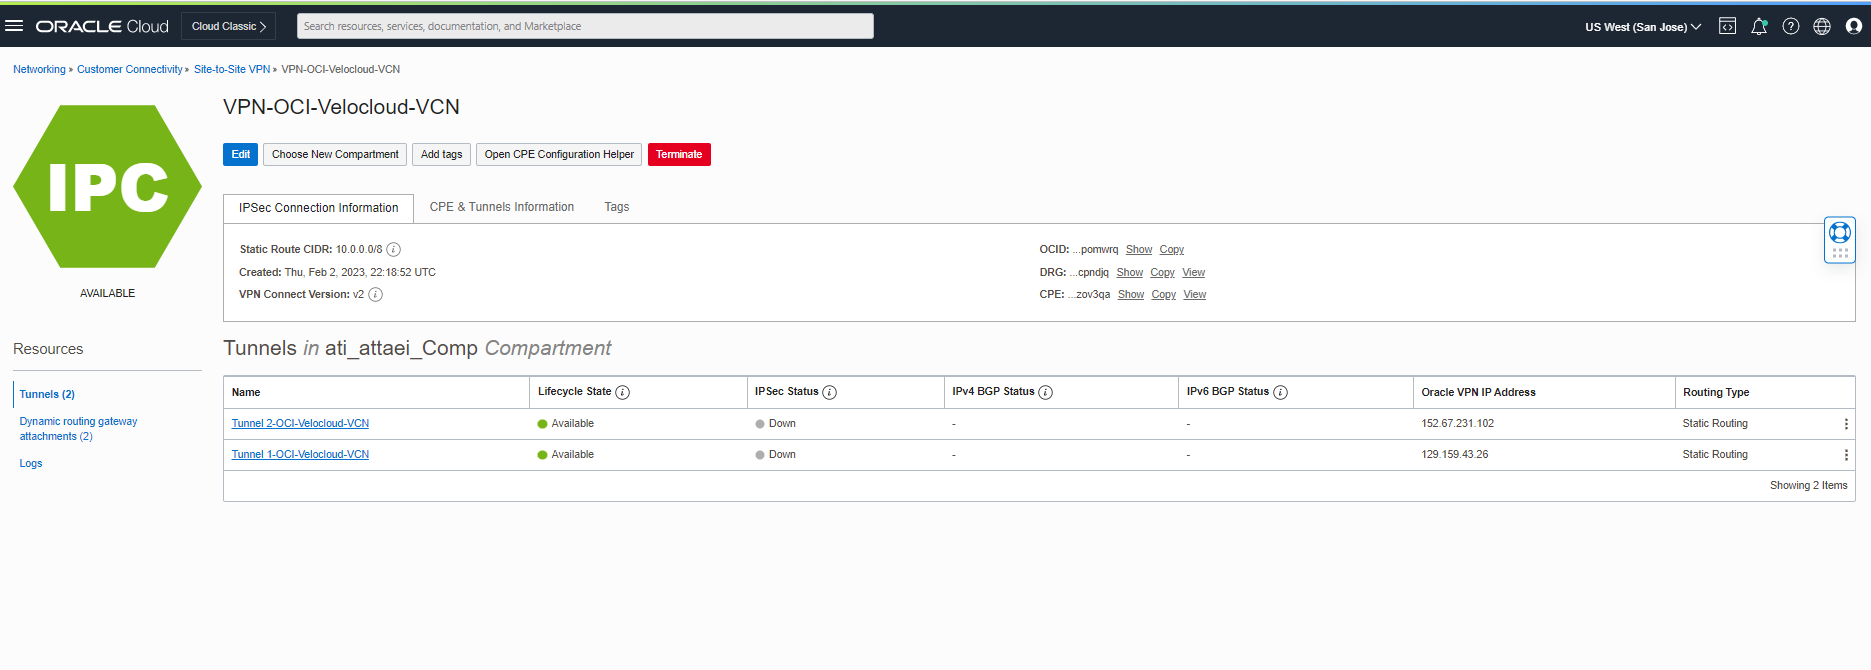Open the hamburger navigation menu
1871x670 pixels.
click(14, 26)
